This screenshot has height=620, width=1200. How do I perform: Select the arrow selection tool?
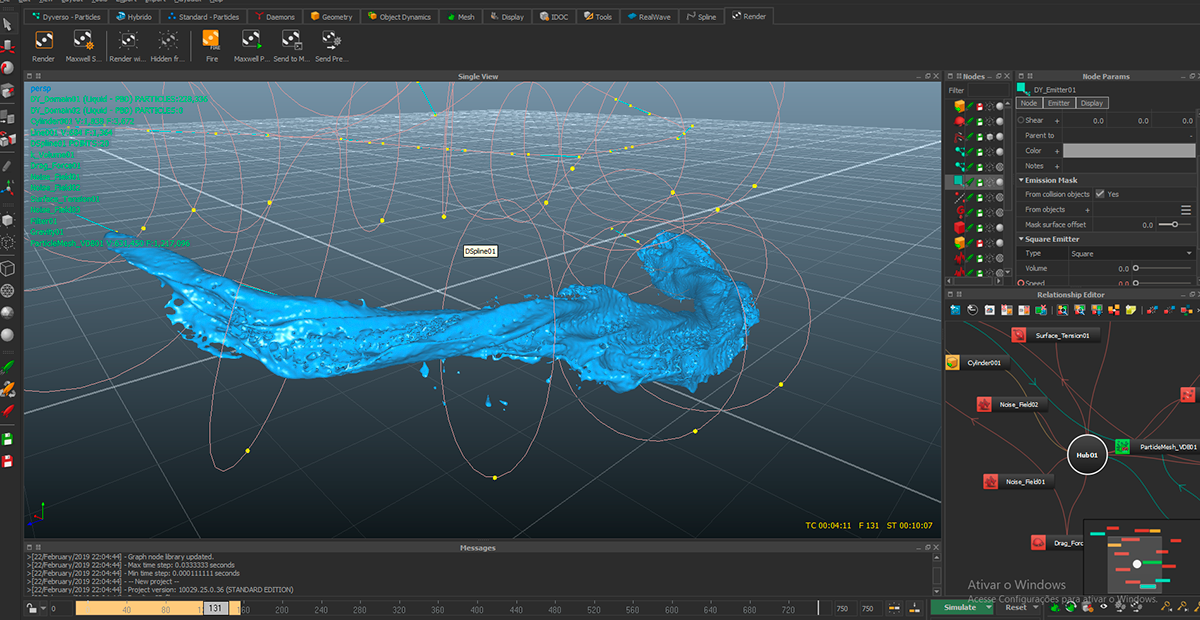tap(7, 23)
